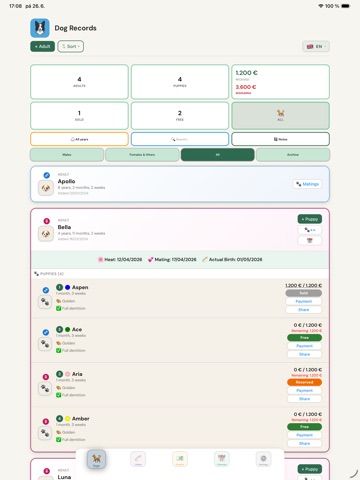The image size is (360, 480).
Task: Open Bella's matings paw button
Action: [310, 230]
